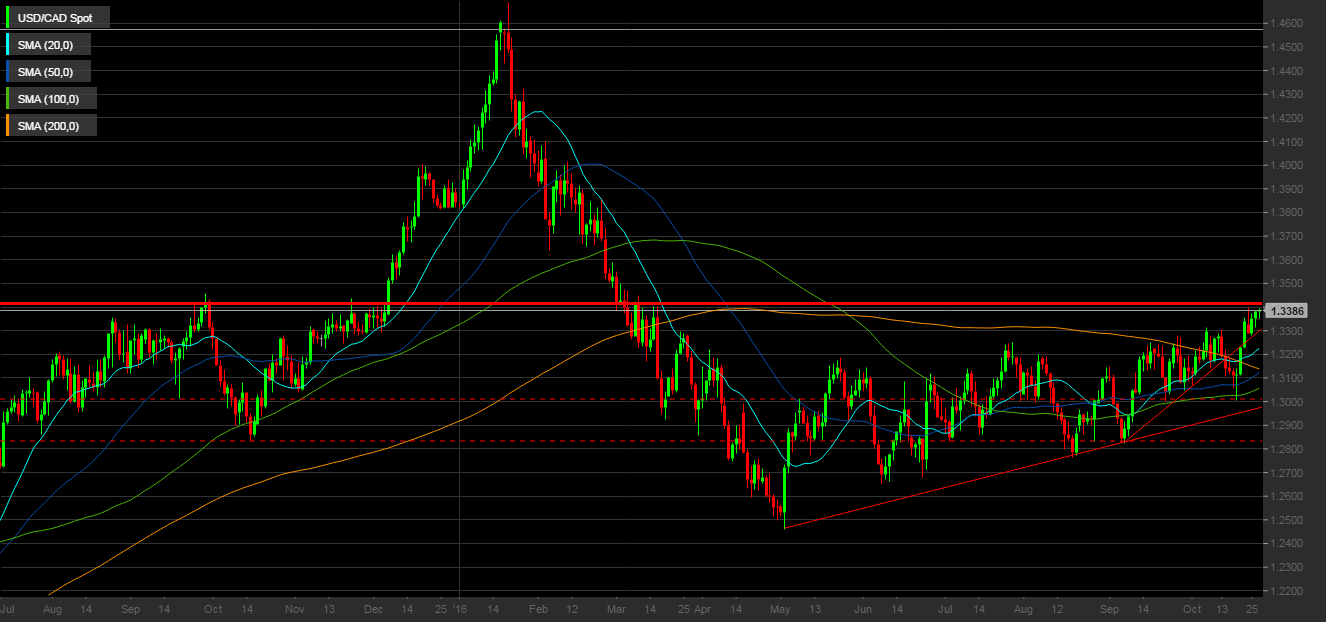Image resolution: width=1326 pixels, height=622 pixels.
Task: Click the cyan SMA 20 color bar
Action: click(9, 45)
